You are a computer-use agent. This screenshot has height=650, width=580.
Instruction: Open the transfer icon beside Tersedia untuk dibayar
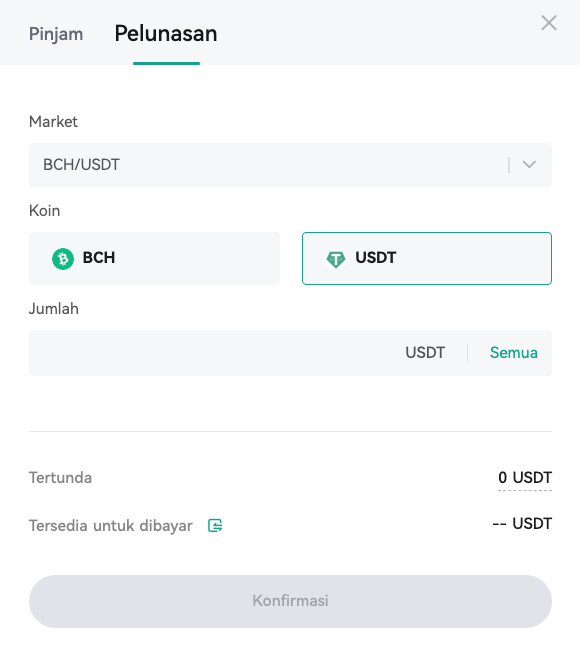point(215,526)
